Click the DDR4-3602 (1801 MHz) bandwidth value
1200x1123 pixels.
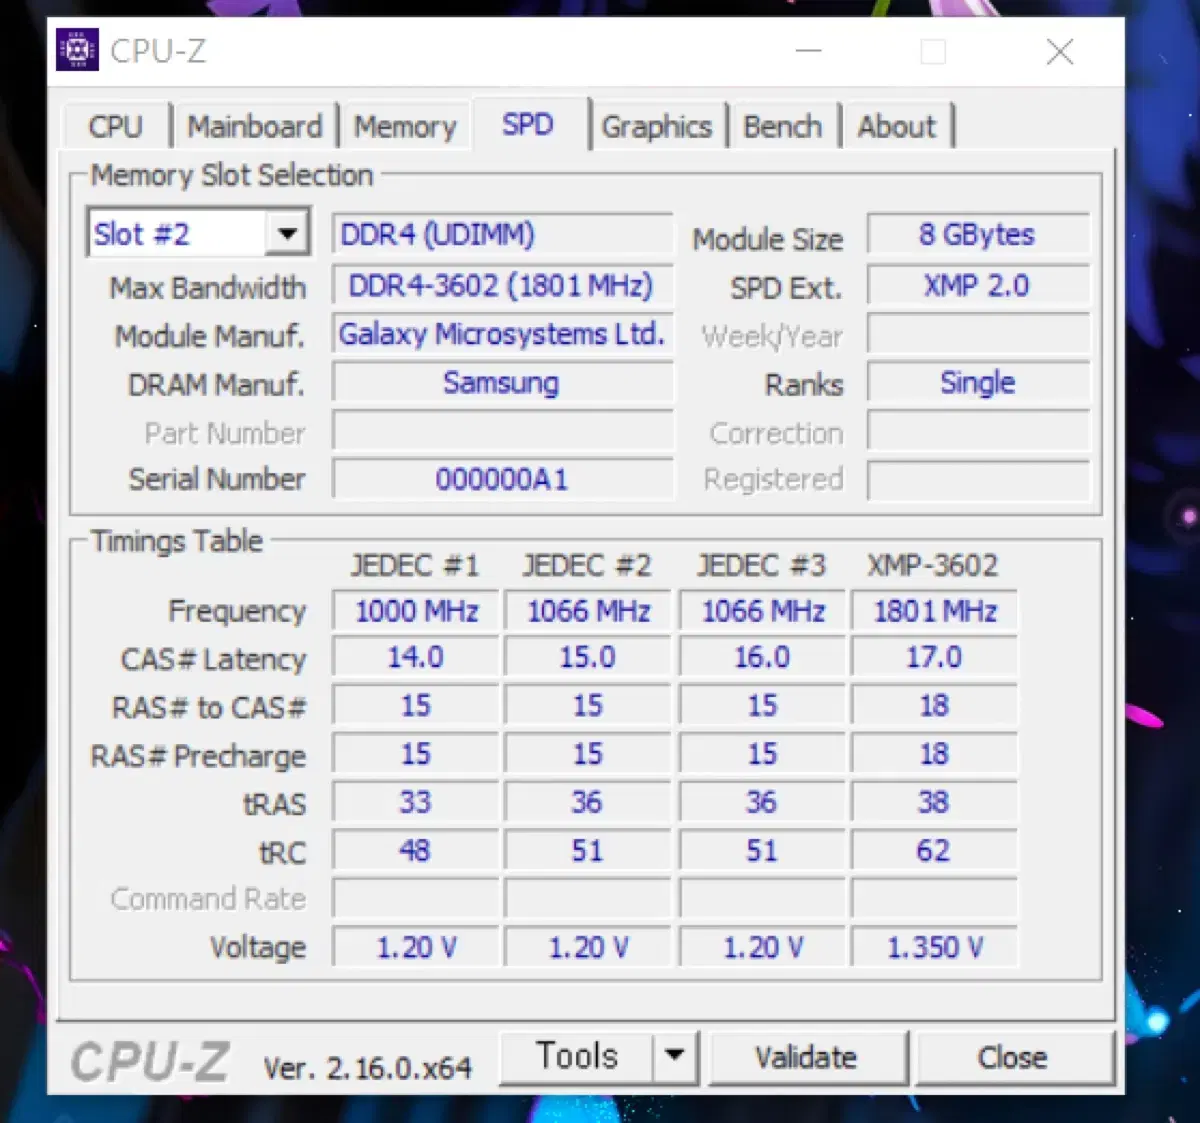(x=503, y=286)
